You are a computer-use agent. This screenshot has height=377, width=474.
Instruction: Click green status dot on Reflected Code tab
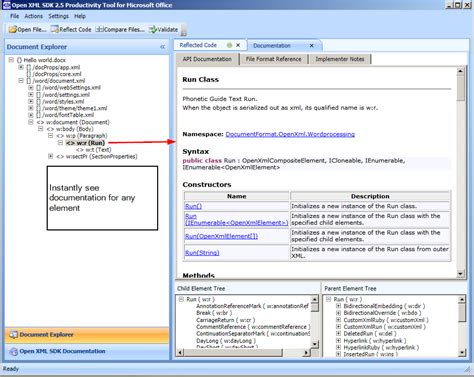click(x=229, y=45)
